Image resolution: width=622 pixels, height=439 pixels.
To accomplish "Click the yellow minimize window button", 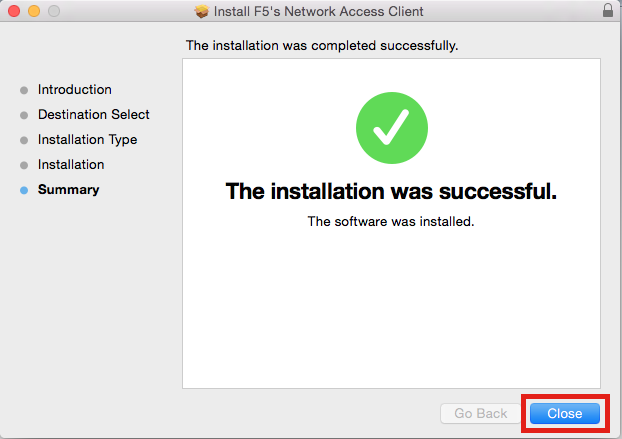I will pyautogui.click(x=34, y=11).
